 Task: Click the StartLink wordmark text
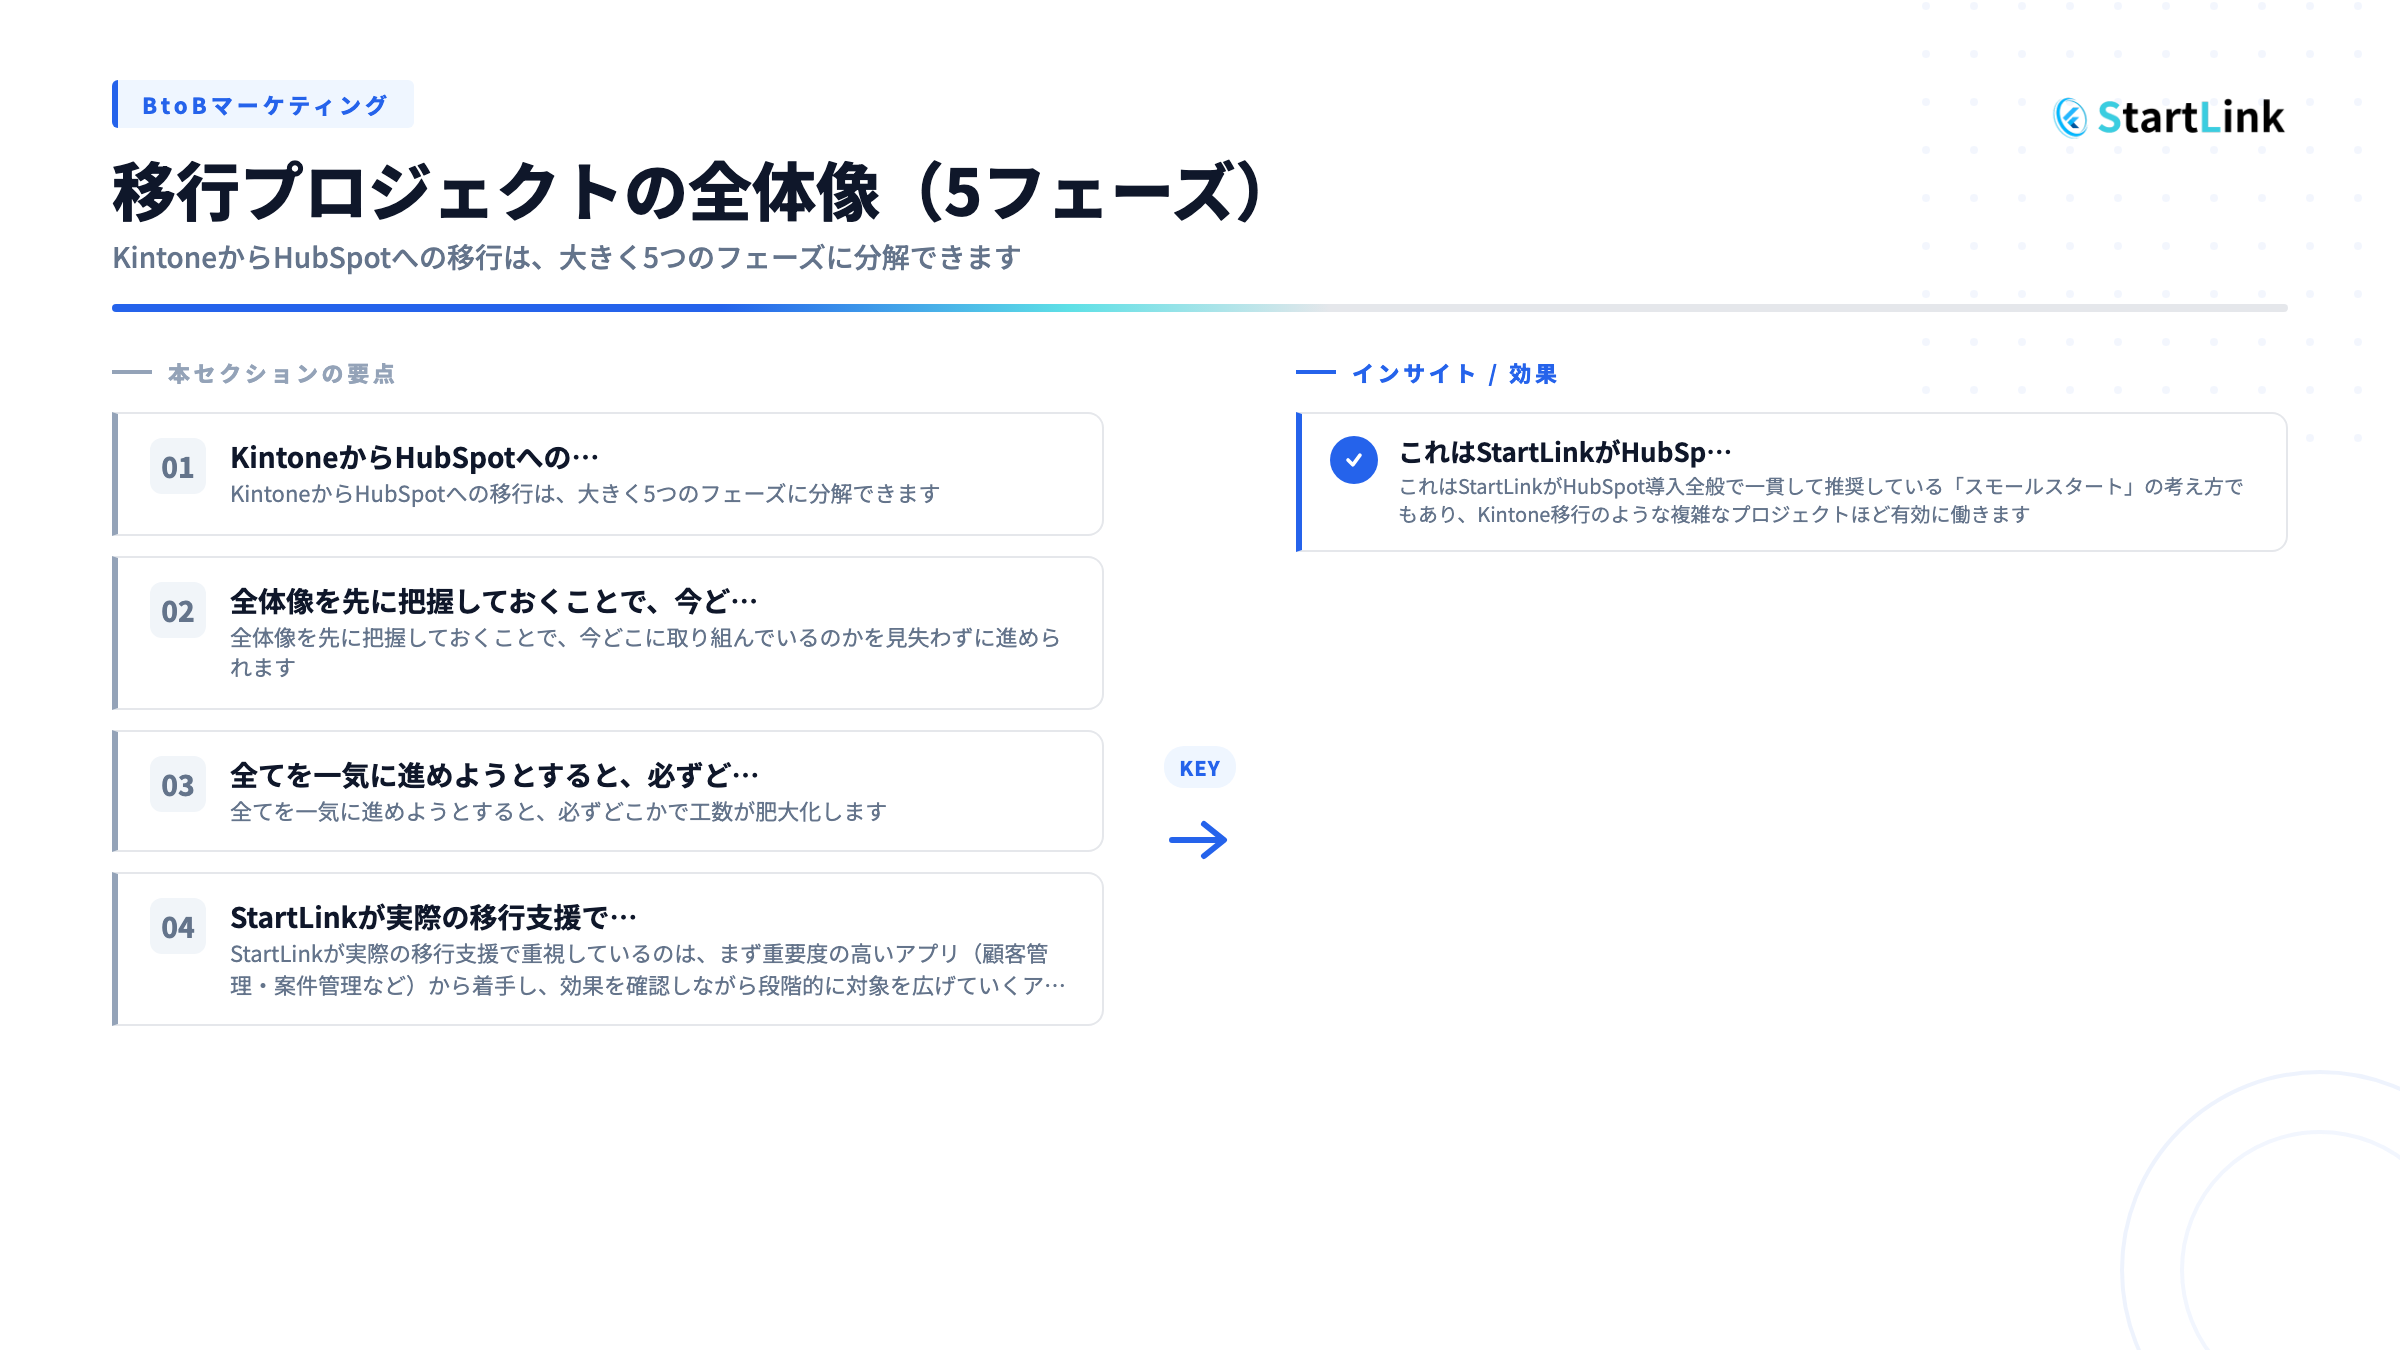click(x=2191, y=117)
